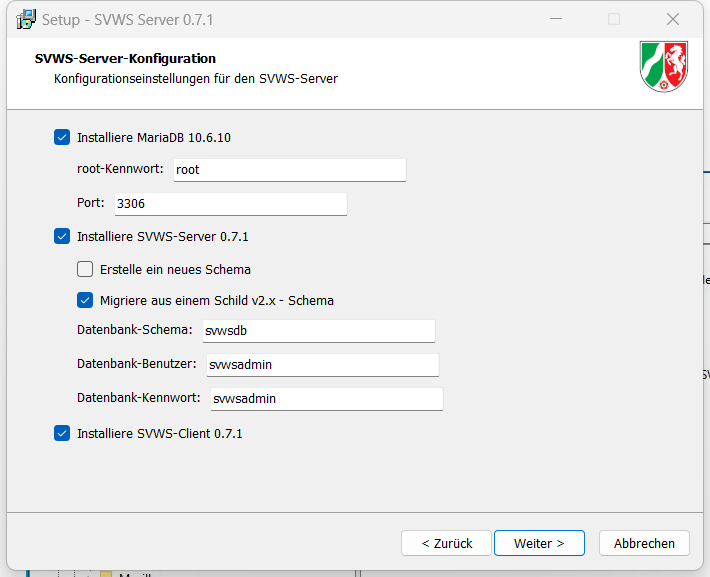710x577 pixels.
Task: Click the setup installer icon in title bar
Action: [26, 19]
